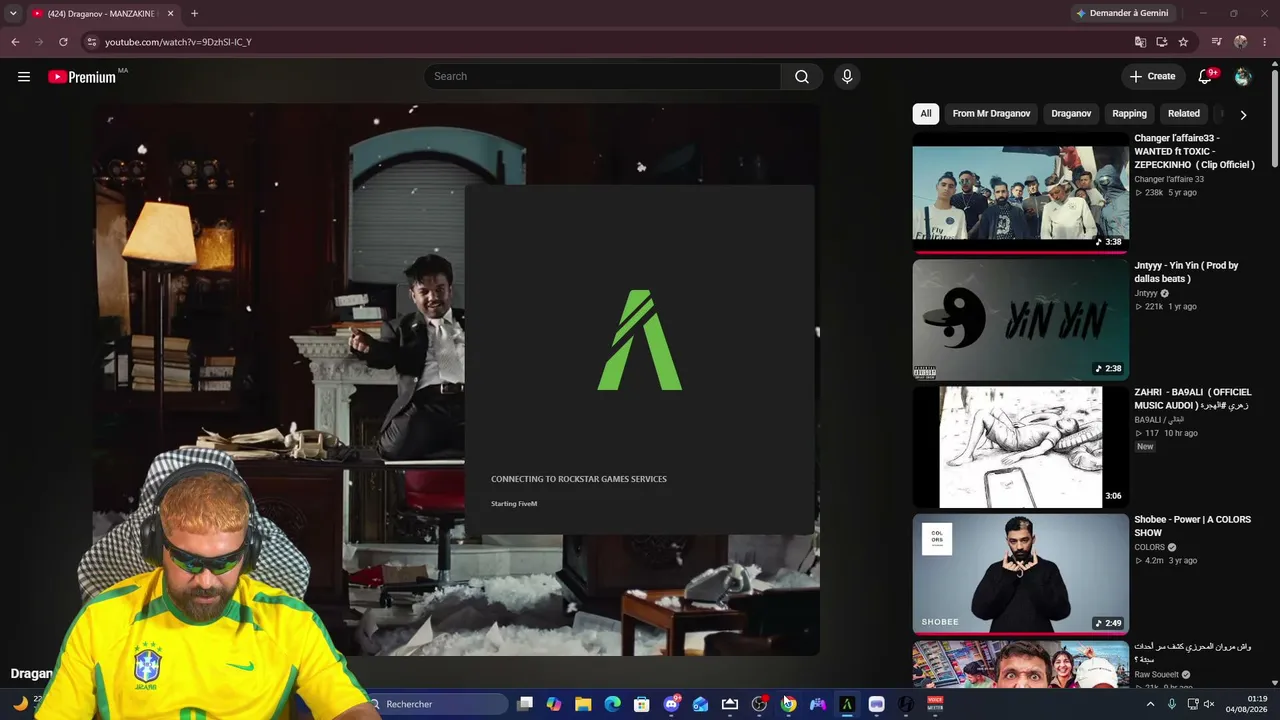Screen dimensions: 1280x720
Task: Open the Raw Soueelt channel link
Action: tap(1157, 675)
